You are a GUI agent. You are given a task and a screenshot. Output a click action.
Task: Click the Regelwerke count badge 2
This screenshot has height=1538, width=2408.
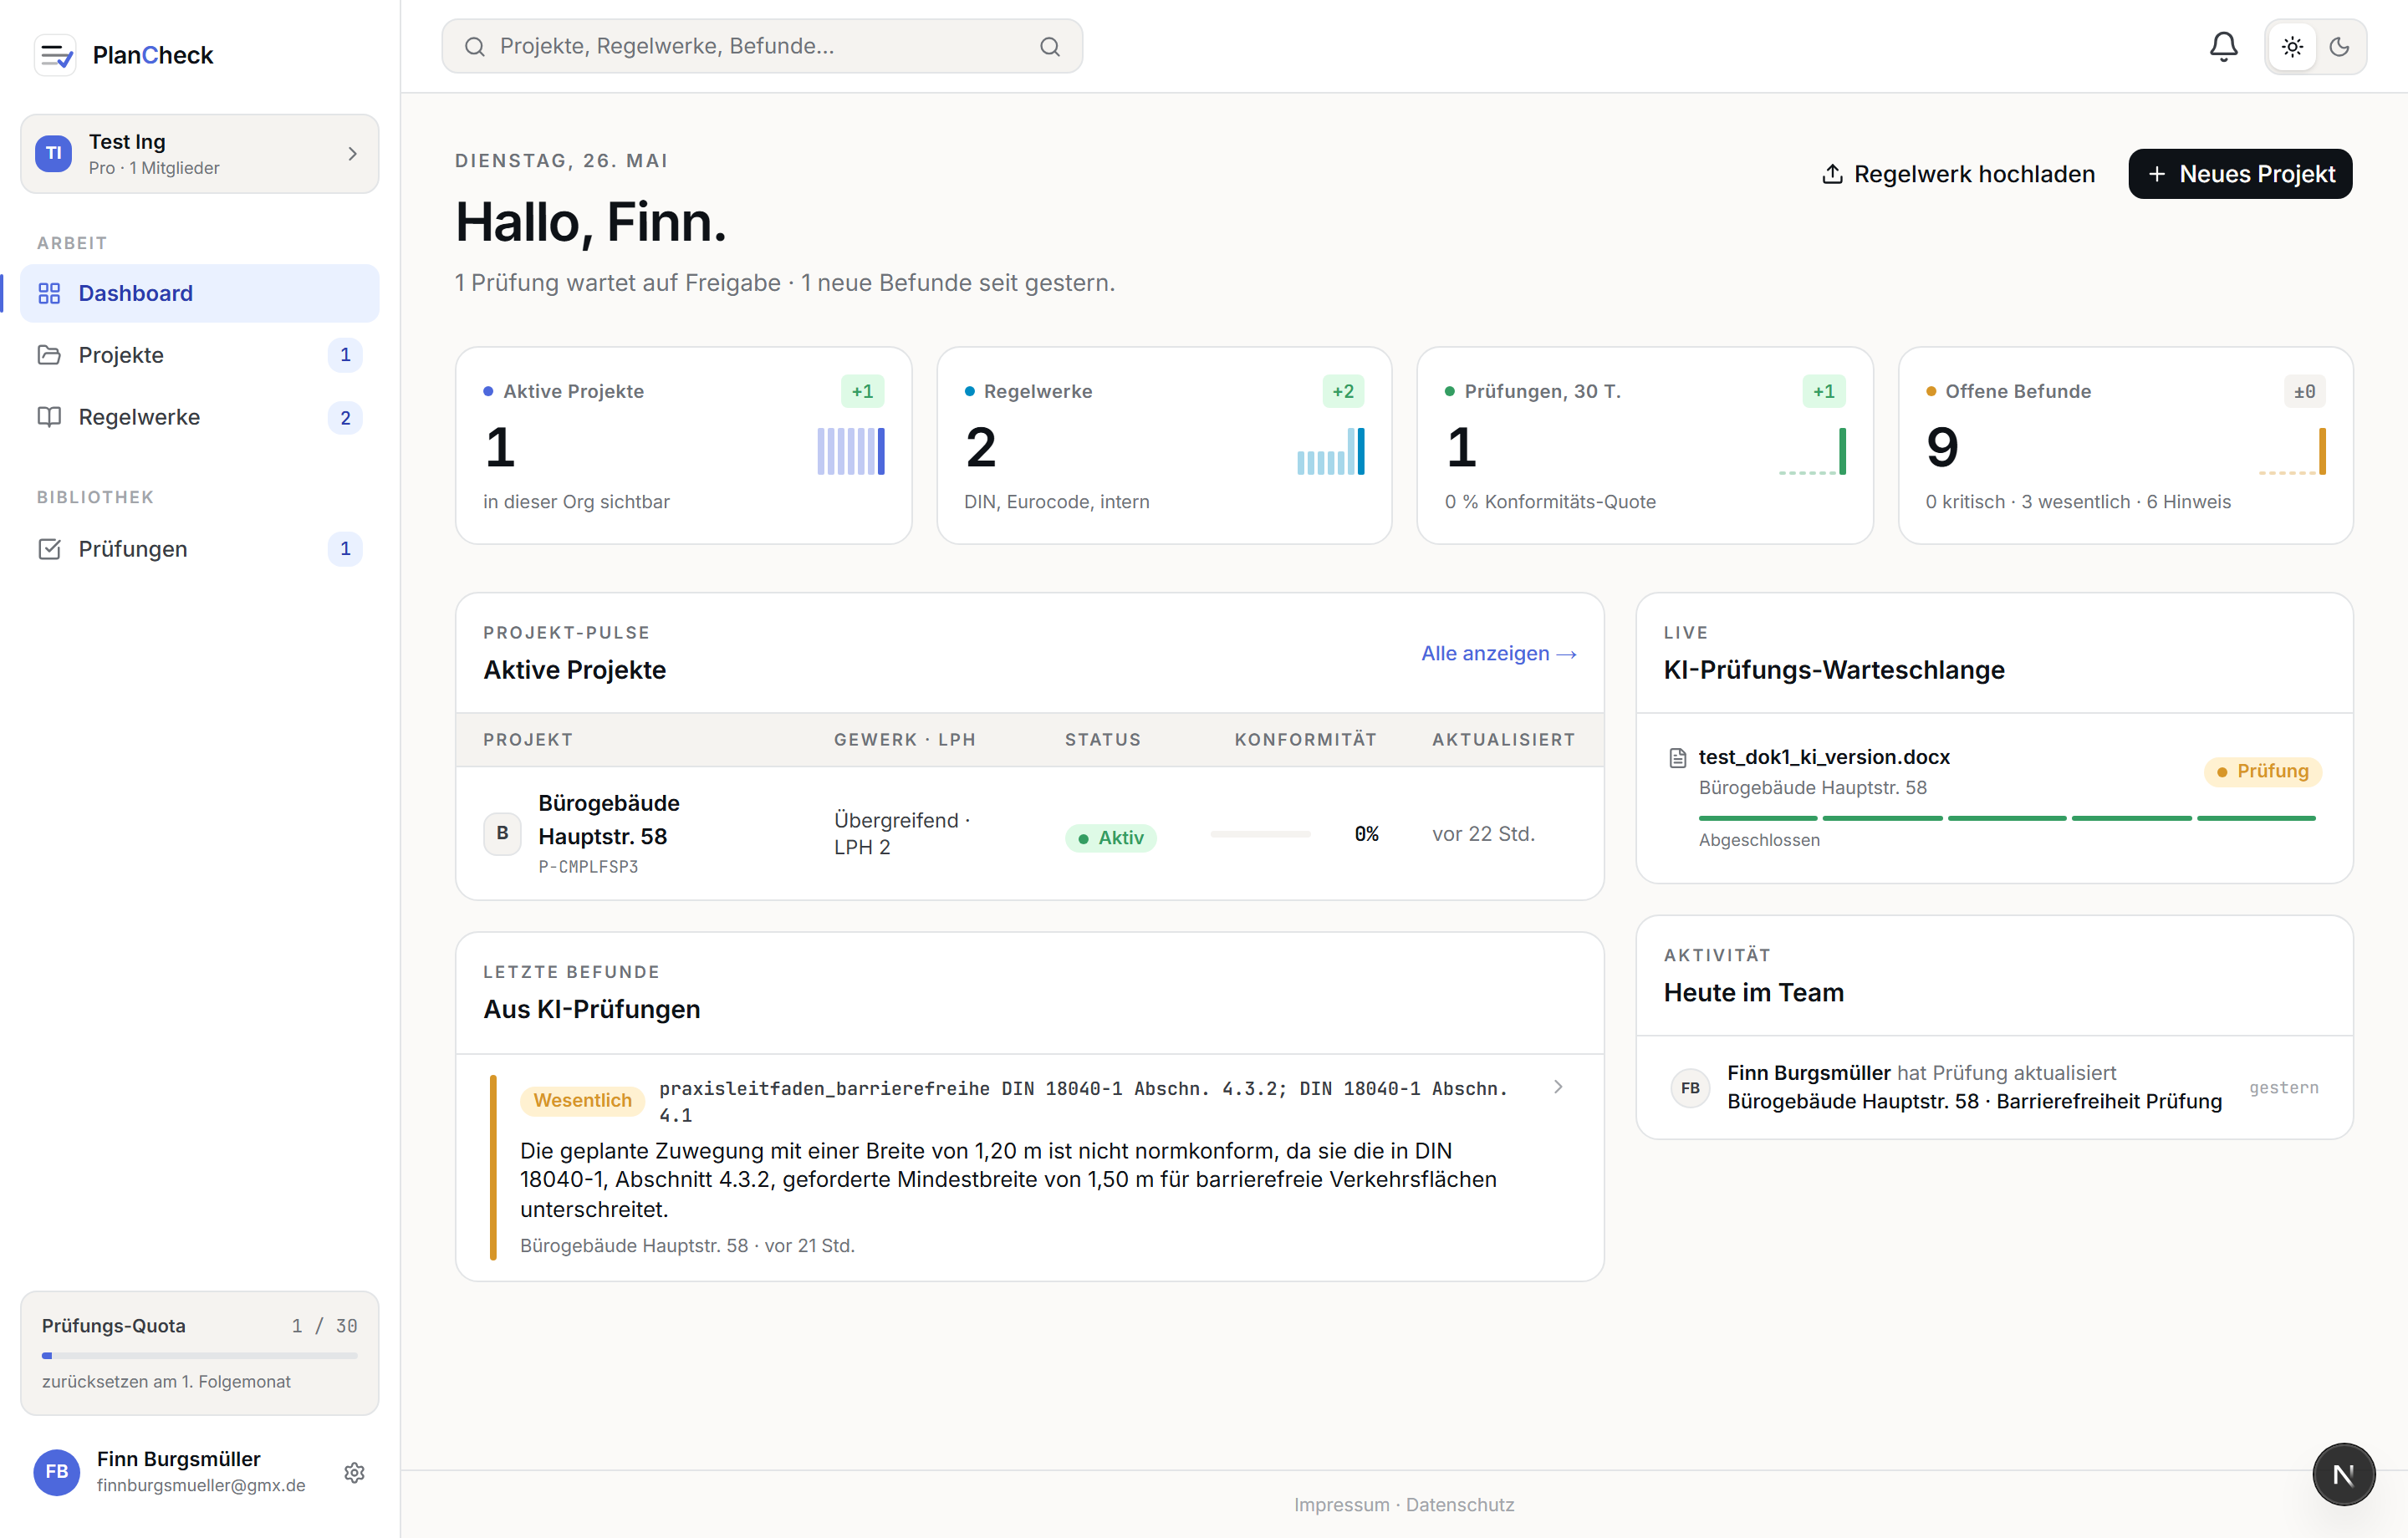[x=345, y=418]
